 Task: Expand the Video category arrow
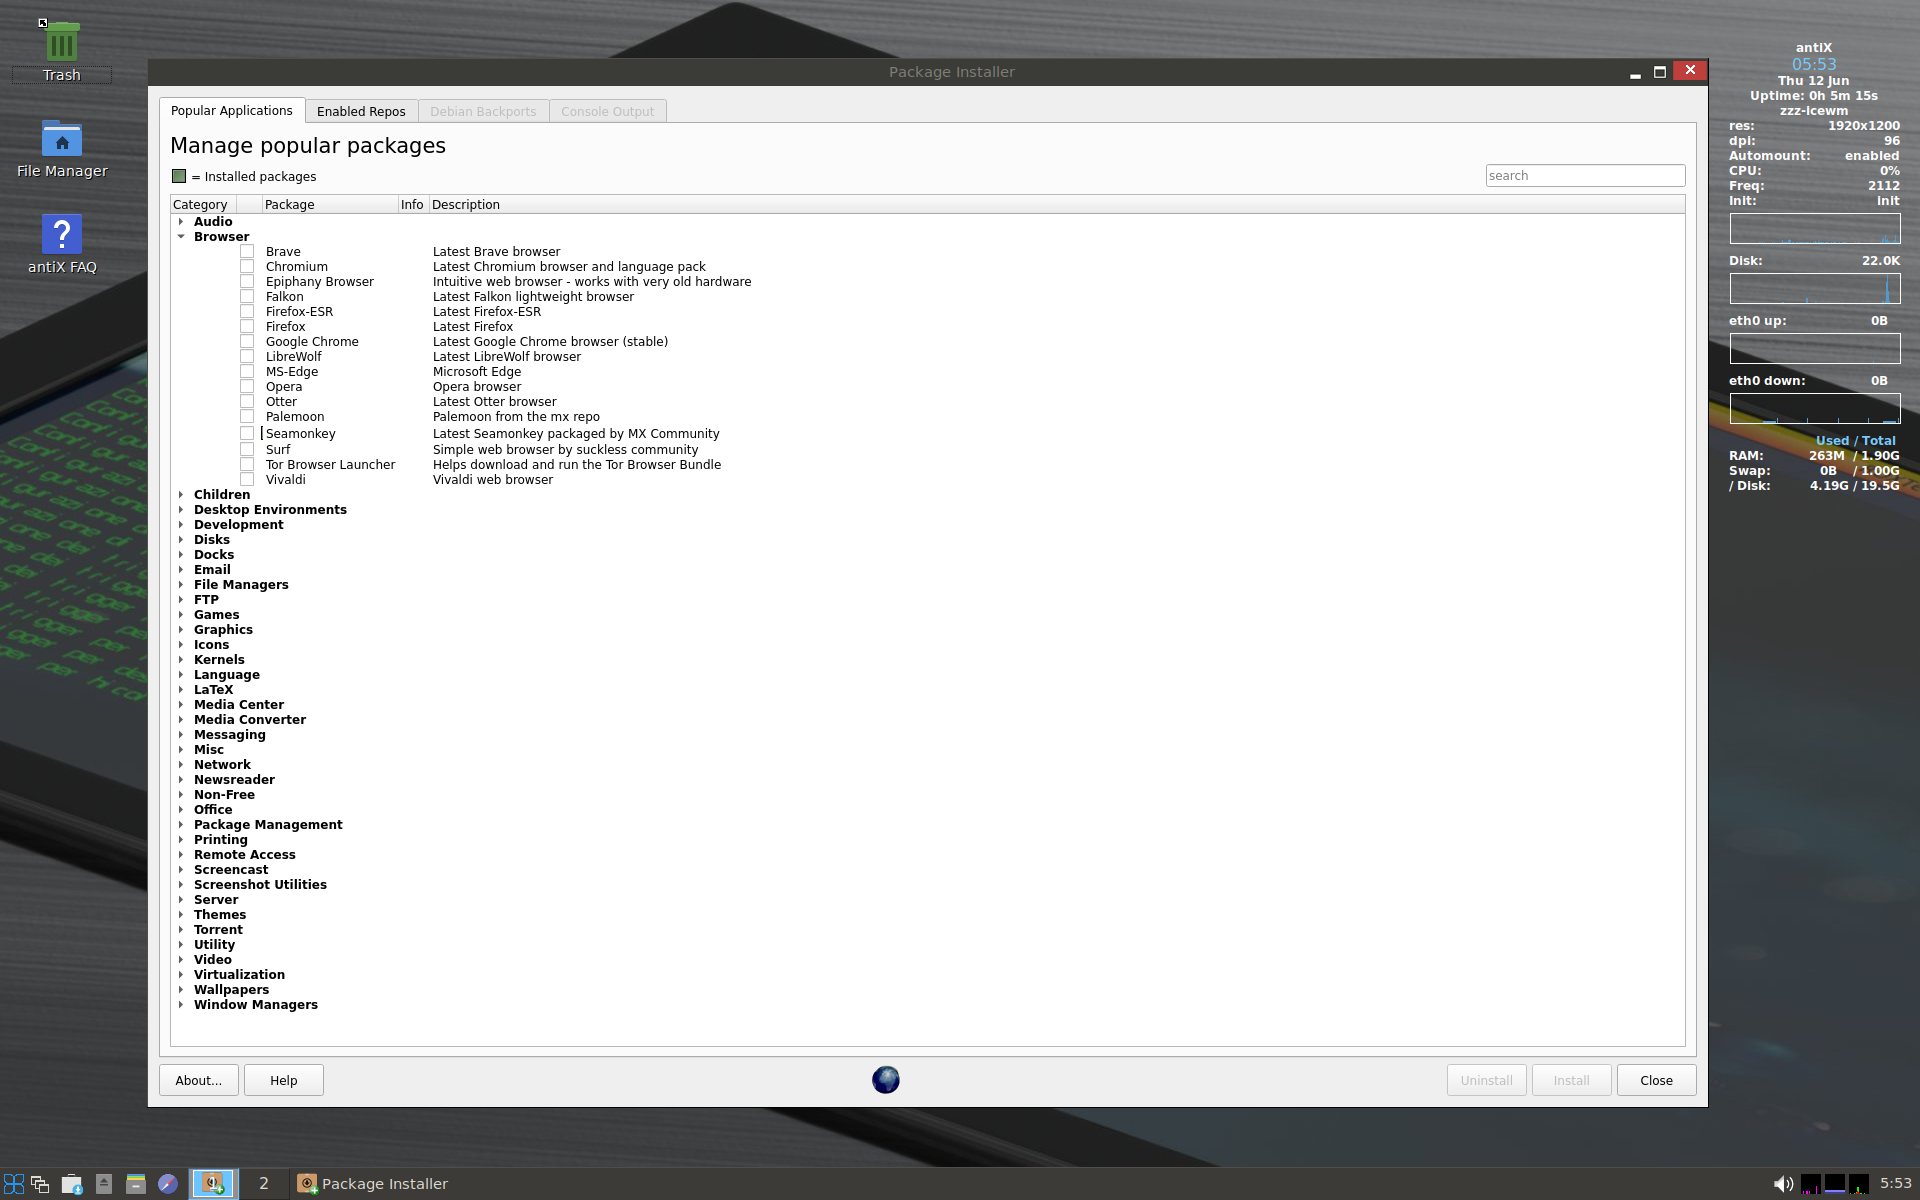[181, 960]
